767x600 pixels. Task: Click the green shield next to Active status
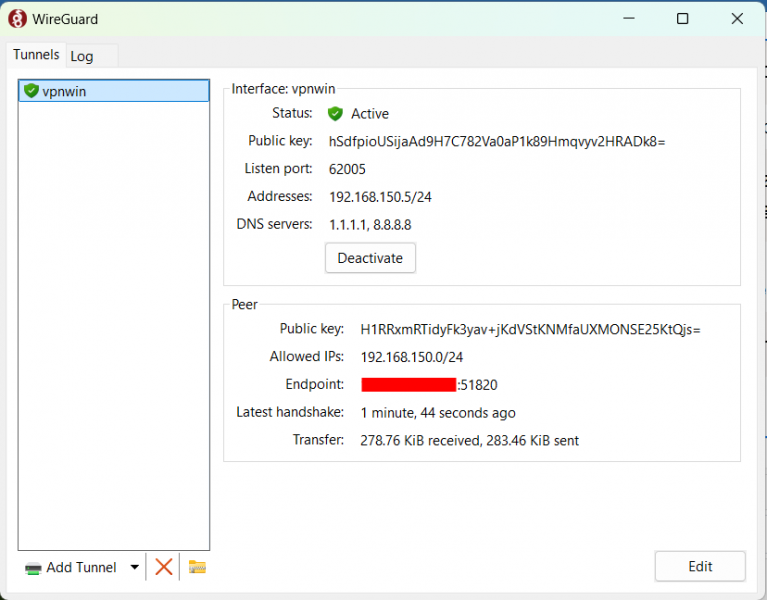(335, 114)
